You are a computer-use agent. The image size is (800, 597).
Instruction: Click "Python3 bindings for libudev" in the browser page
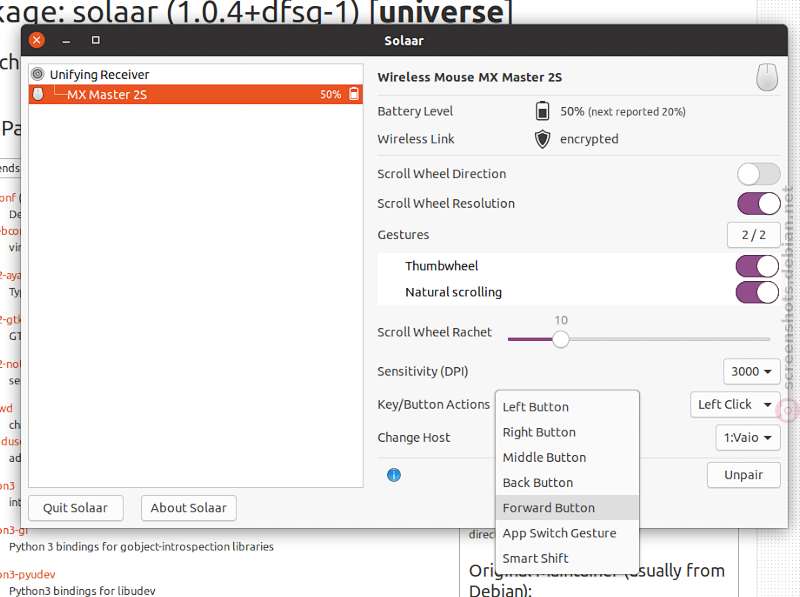point(82,591)
